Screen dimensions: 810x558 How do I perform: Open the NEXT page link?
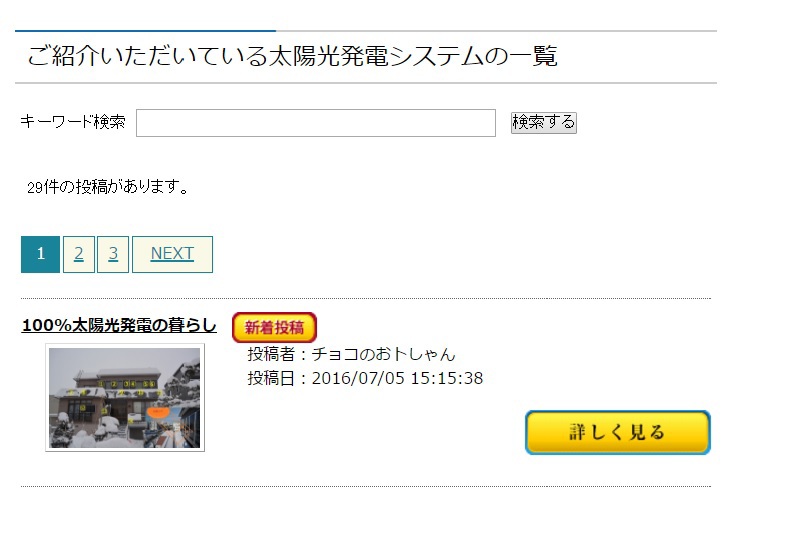tap(172, 254)
